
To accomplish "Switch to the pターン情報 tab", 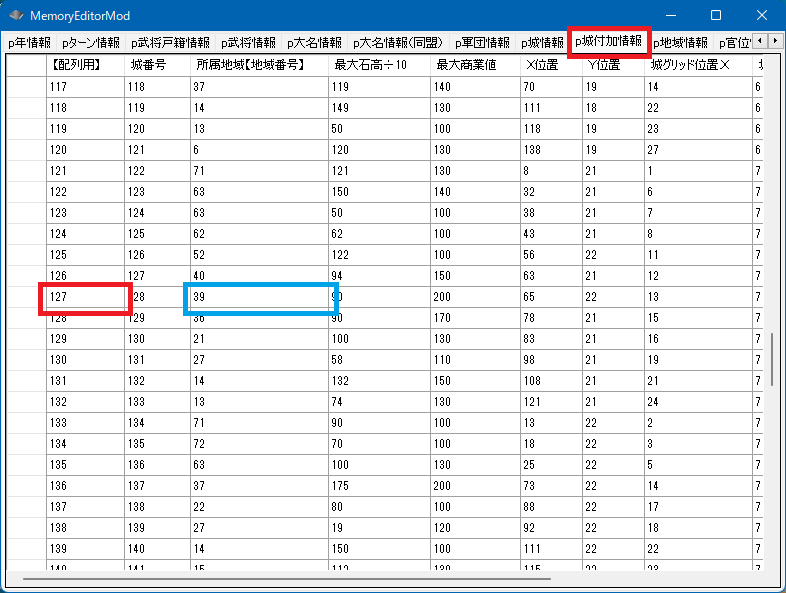I will pyautogui.click(x=90, y=43).
